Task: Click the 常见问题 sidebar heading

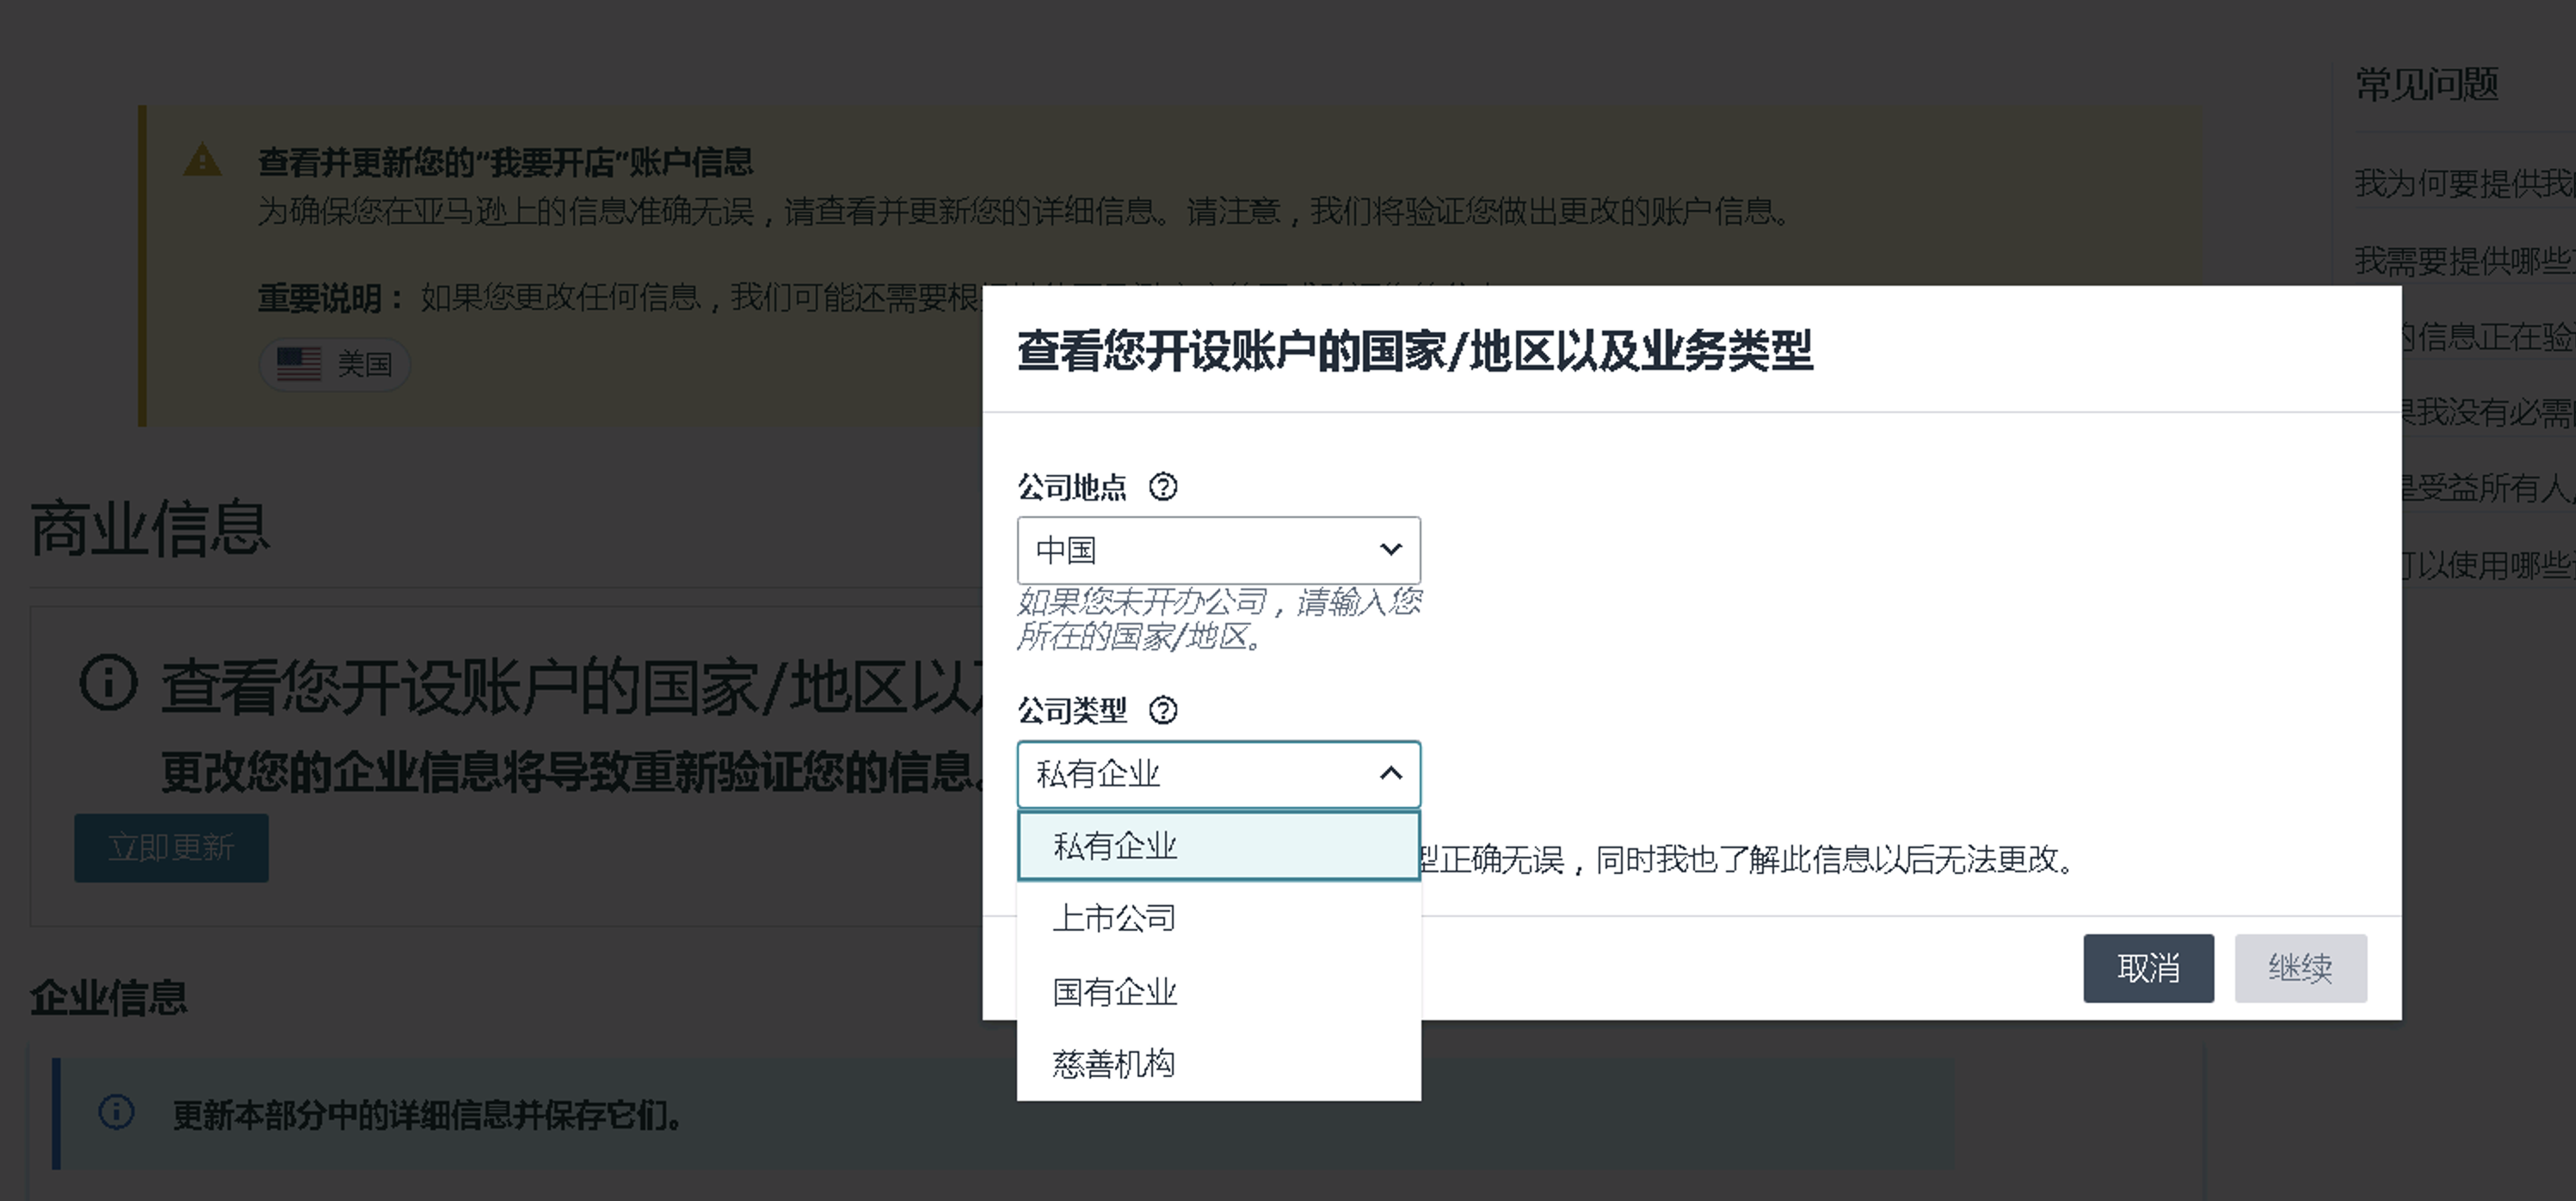Action: pos(2426,84)
